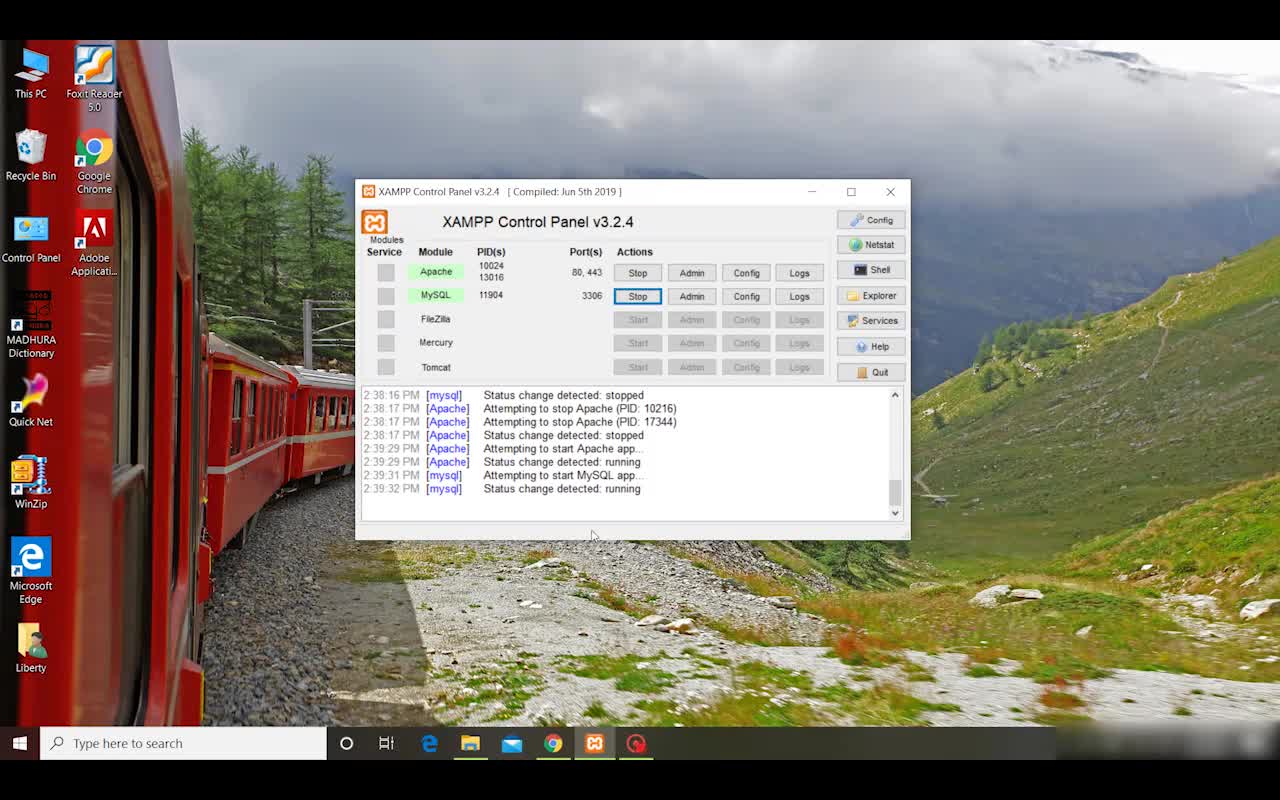Click the Mercury module label
The height and width of the screenshot is (800, 1280).
436,343
